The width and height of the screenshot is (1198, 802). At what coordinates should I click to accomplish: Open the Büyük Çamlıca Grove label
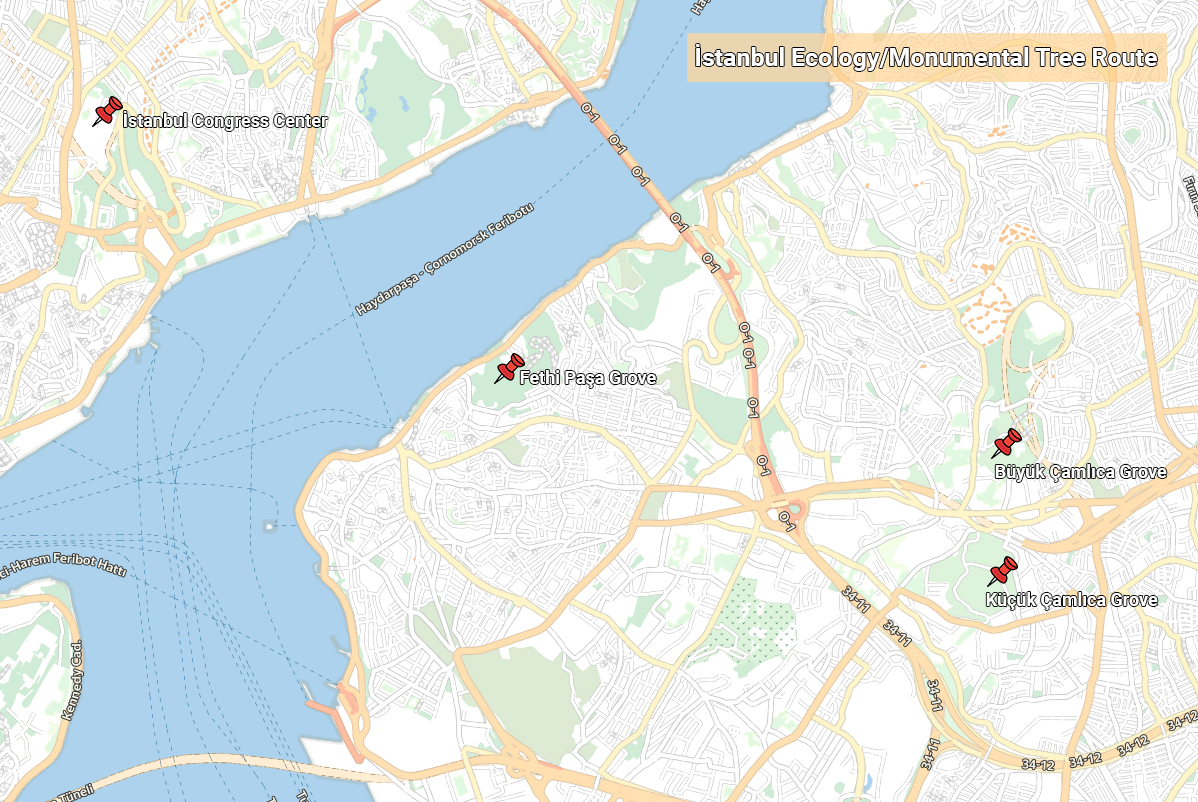(x=1080, y=471)
